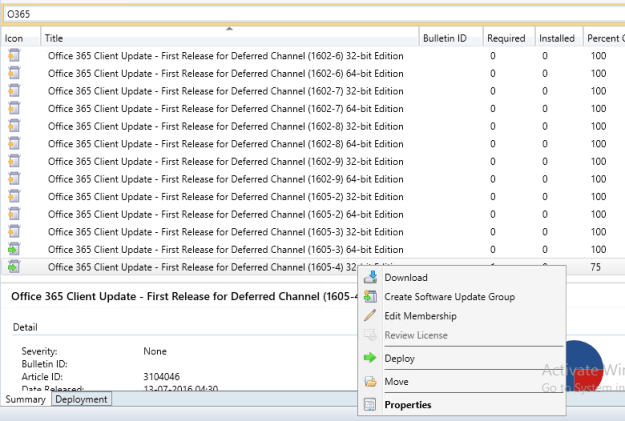Sort by the Title column header
The height and width of the screenshot is (421, 625).
pos(230,38)
